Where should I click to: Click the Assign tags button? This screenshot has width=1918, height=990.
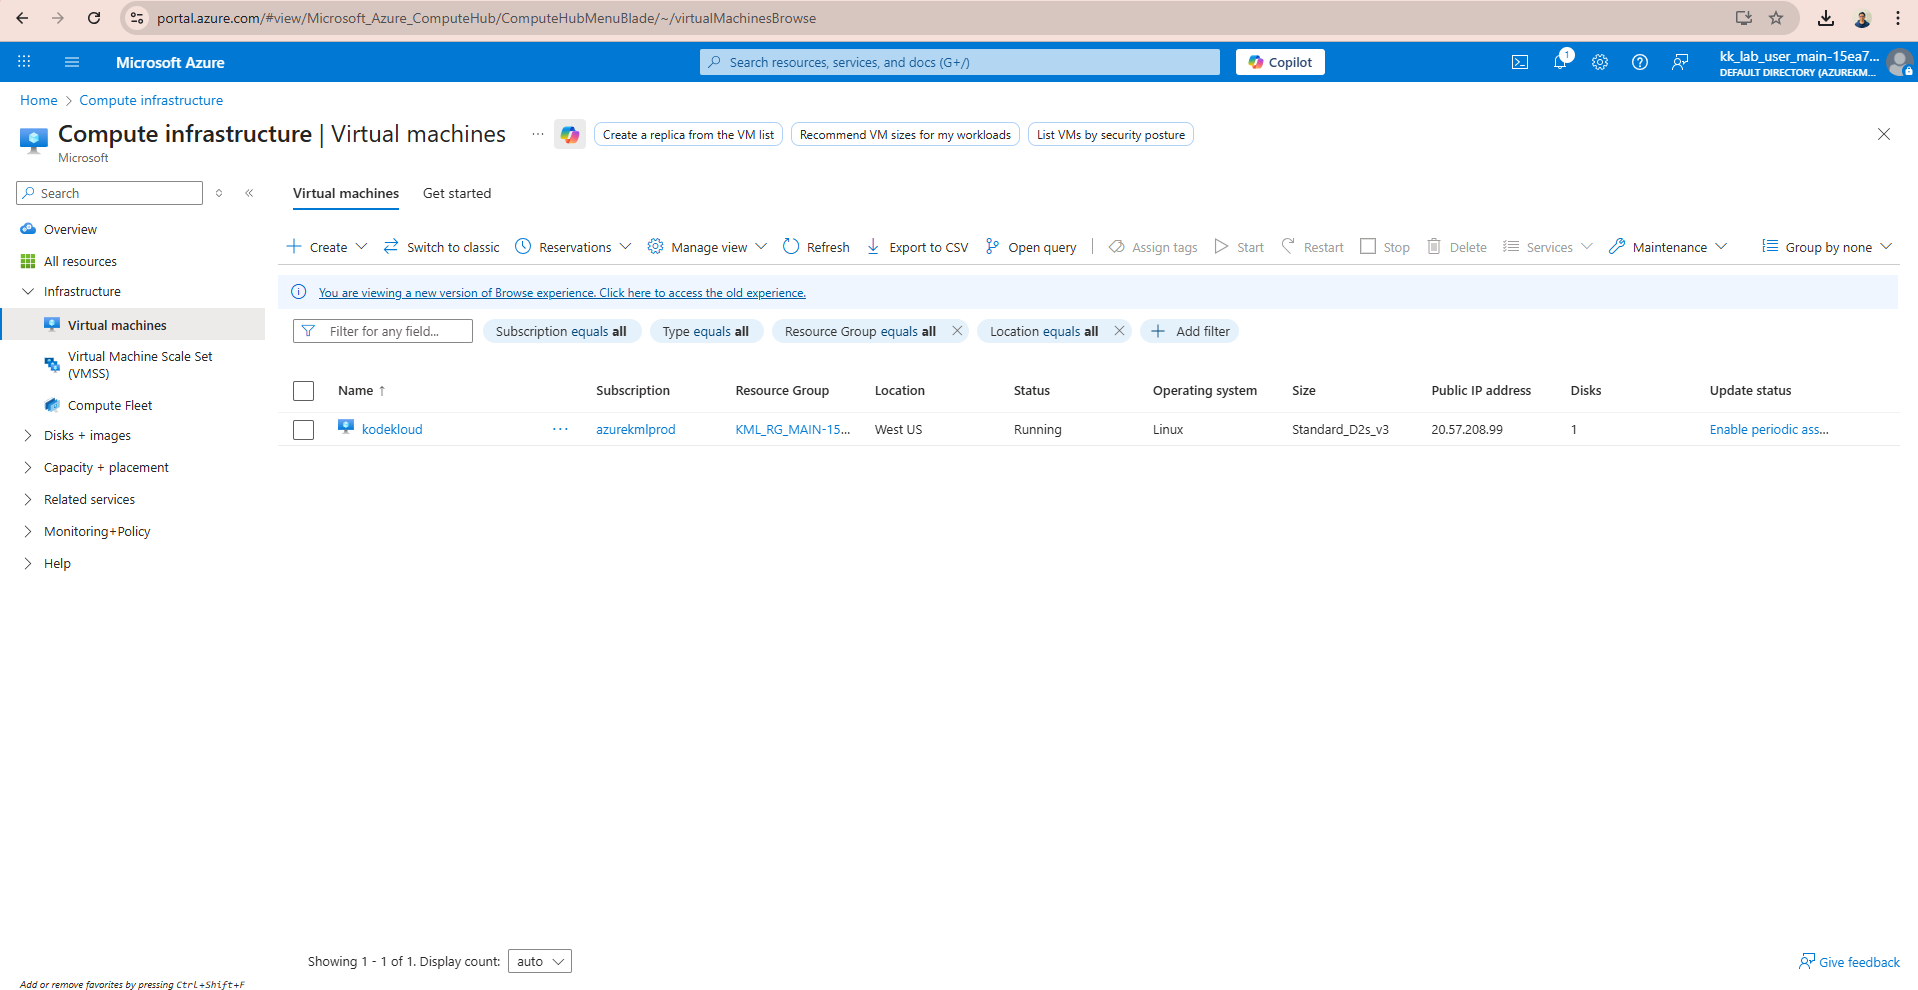[1153, 247]
